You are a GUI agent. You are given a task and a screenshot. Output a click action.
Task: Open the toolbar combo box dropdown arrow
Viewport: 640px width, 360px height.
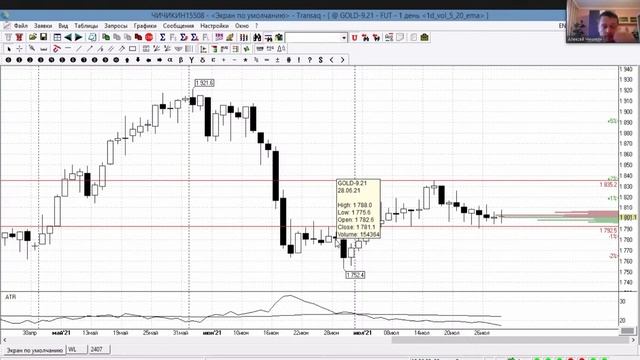pos(344,38)
